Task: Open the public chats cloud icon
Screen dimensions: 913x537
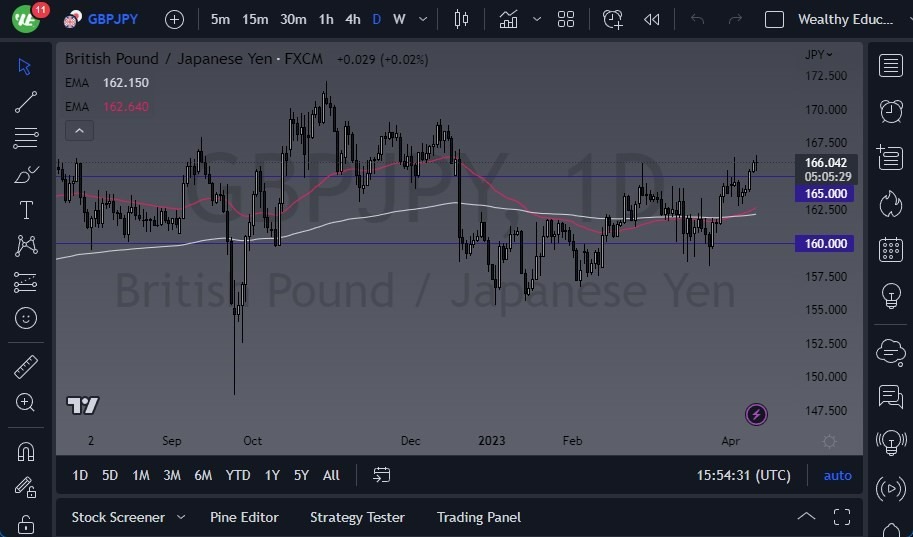Action: (x=890, y=352)
